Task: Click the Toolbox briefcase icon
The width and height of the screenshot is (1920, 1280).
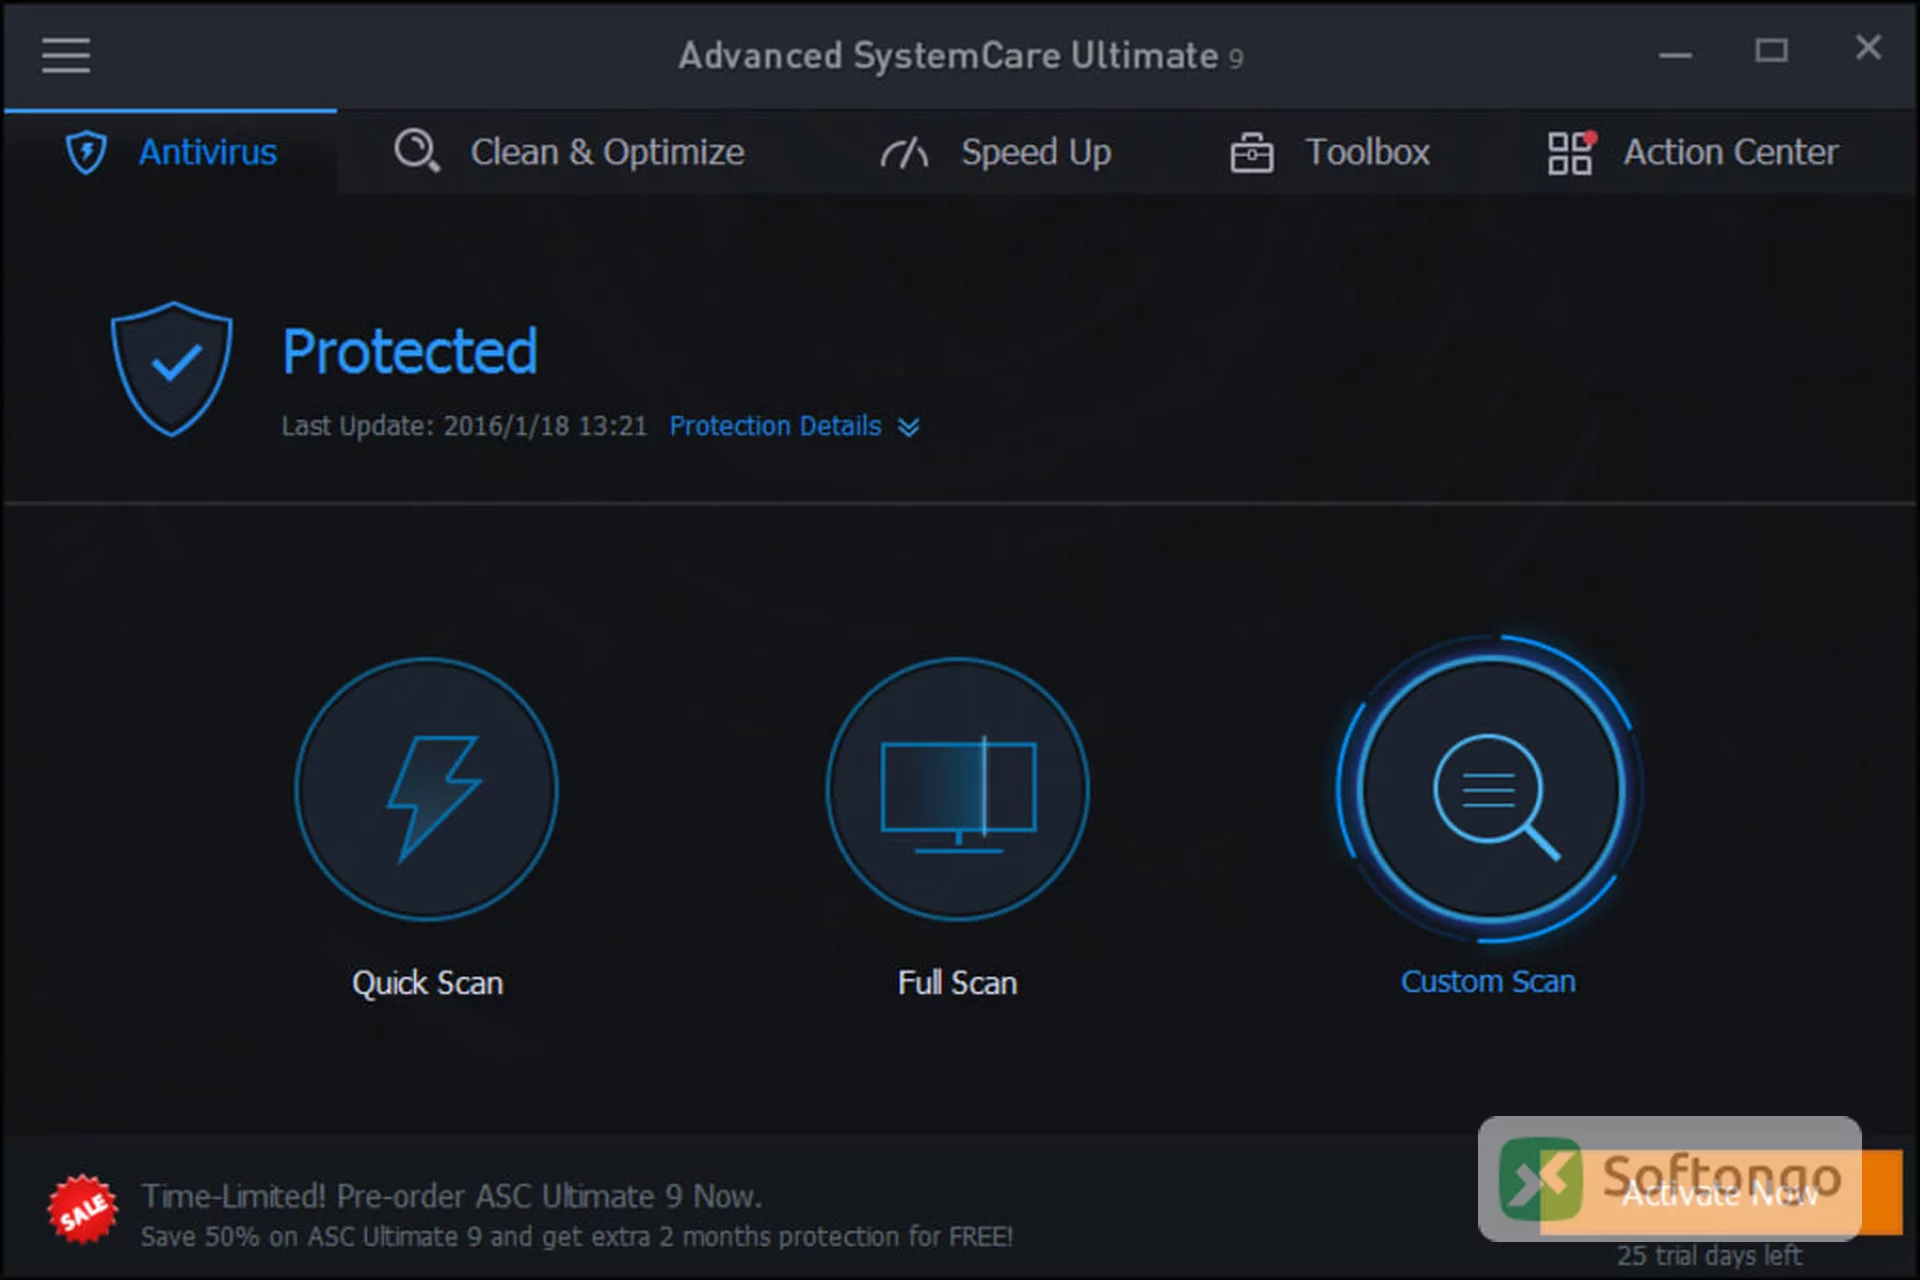Action: pyautogui.click(x=1251, y=152)
